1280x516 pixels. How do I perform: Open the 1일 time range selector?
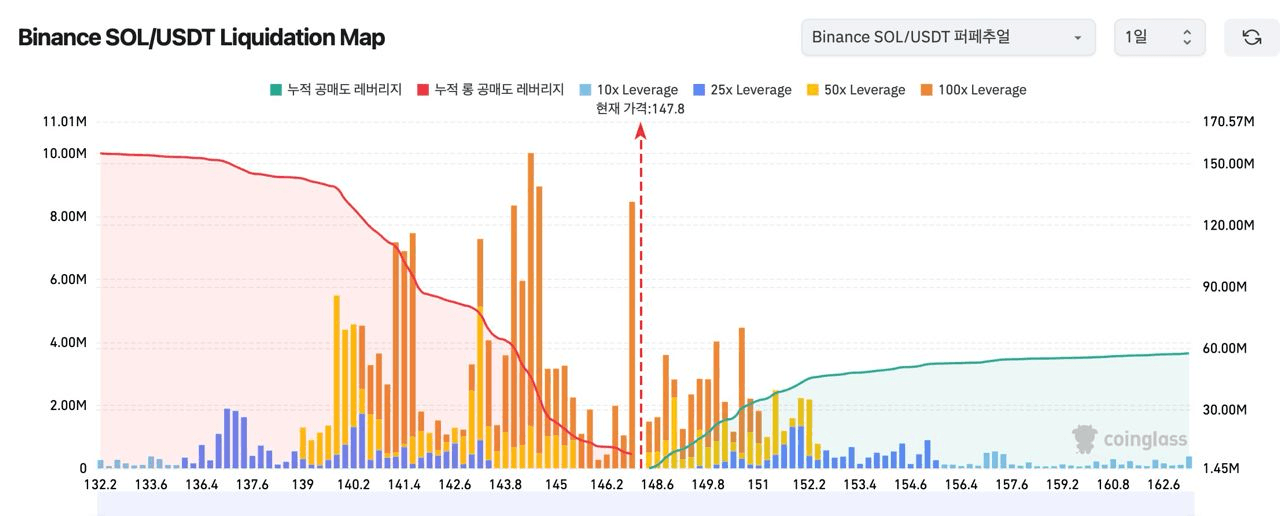(1159, 37)
